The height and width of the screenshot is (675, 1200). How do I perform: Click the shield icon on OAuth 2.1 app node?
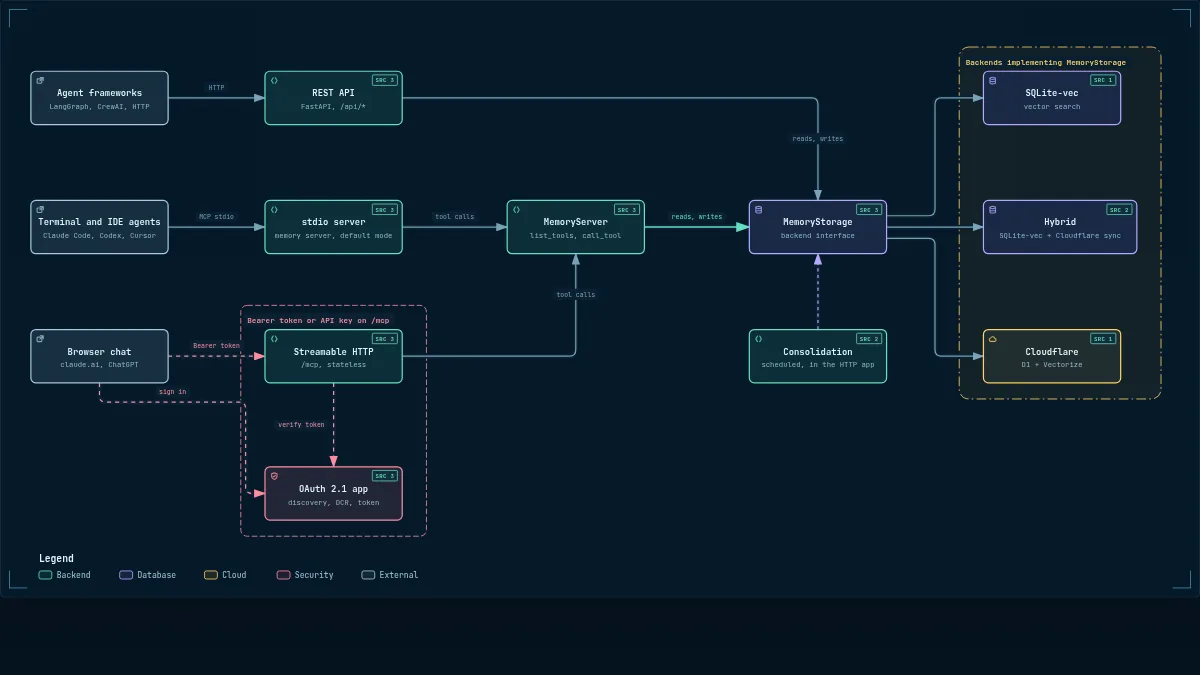click(x=274, y=476)
